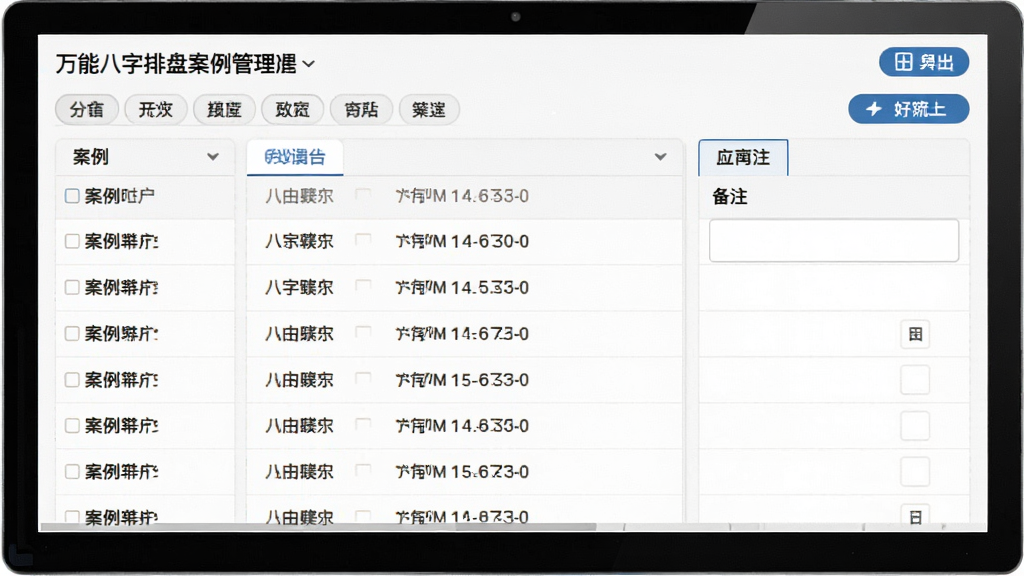Viewport: 1024px width, 576px height.
Task: Tick the 案例 checkbox in the 14.533-0 row
Action: [72, 287]
